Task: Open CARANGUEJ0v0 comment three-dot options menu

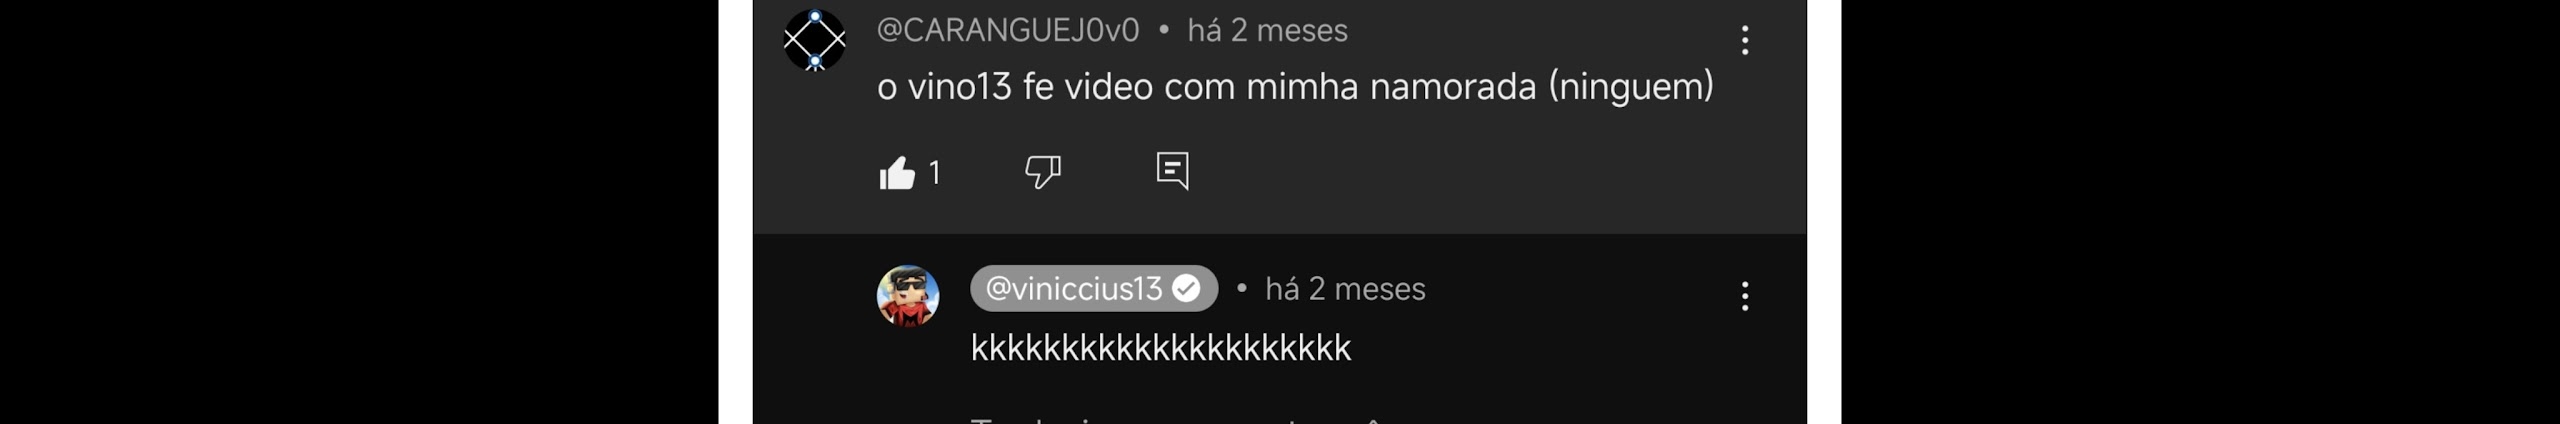Action: (x=1745, y=40)
